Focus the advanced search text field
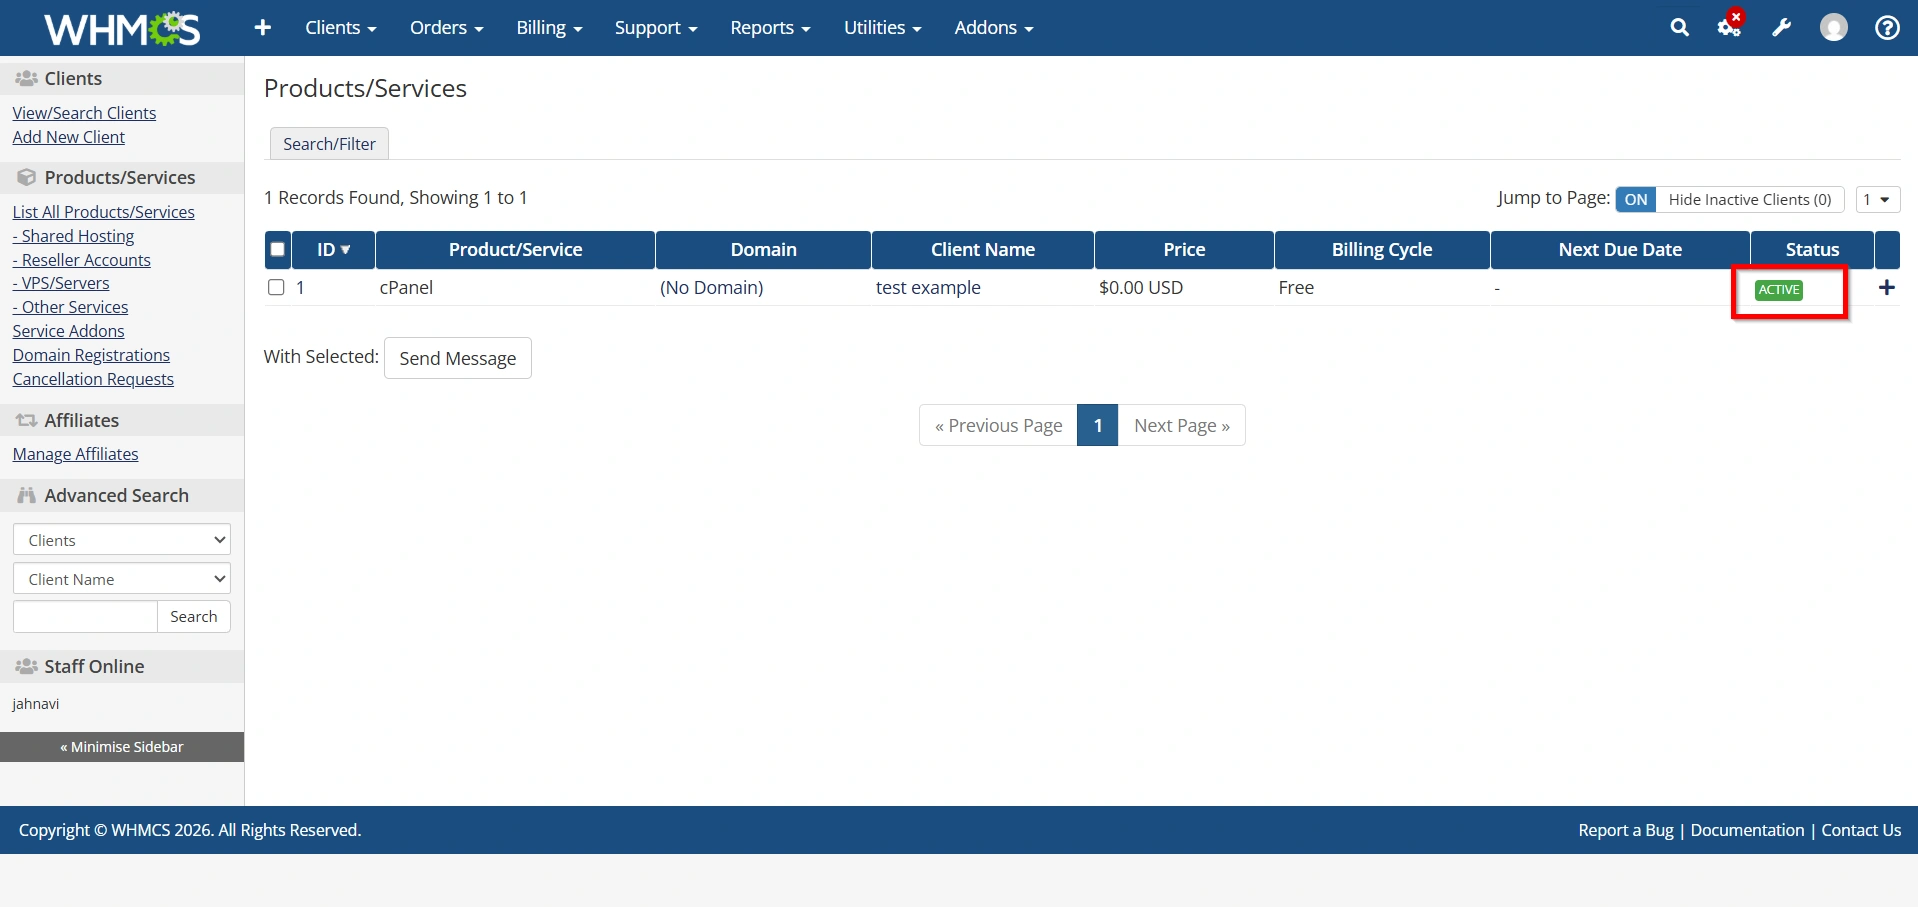 (x=85, y=617)
